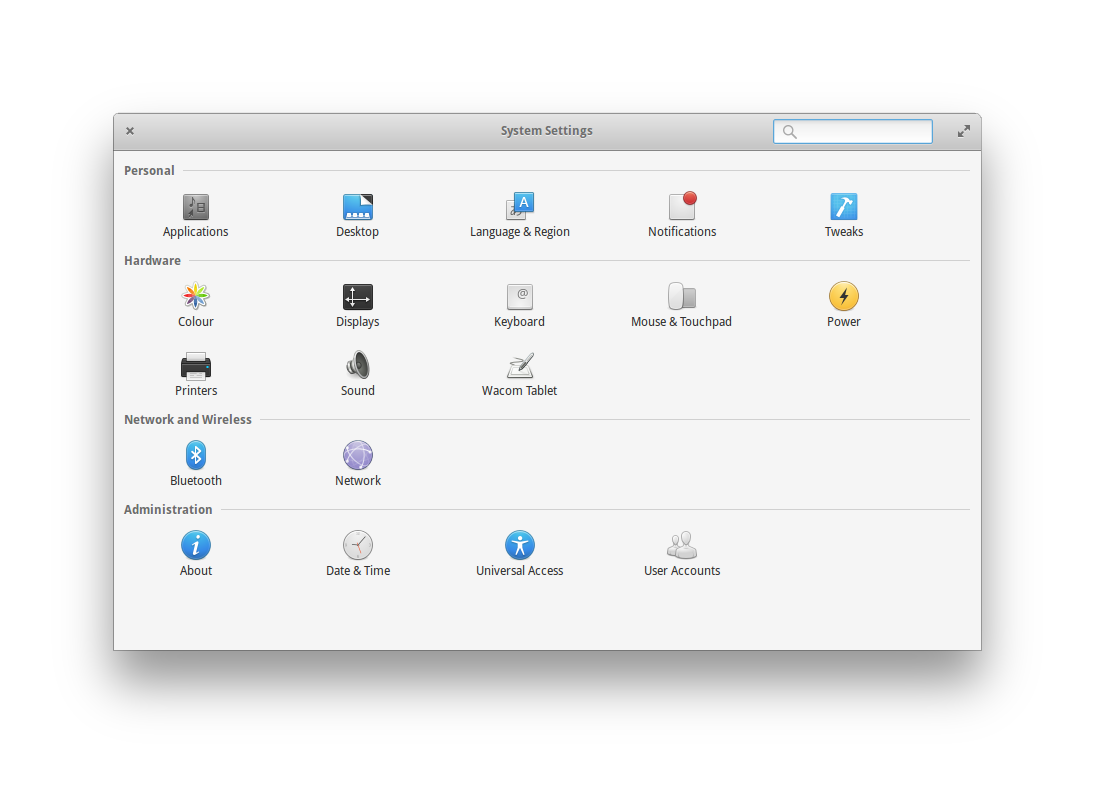Open the Mouse & Touchpad icon
This screenshot has height=795, width=1094.
pyautogui.click(x=682, y=296)
